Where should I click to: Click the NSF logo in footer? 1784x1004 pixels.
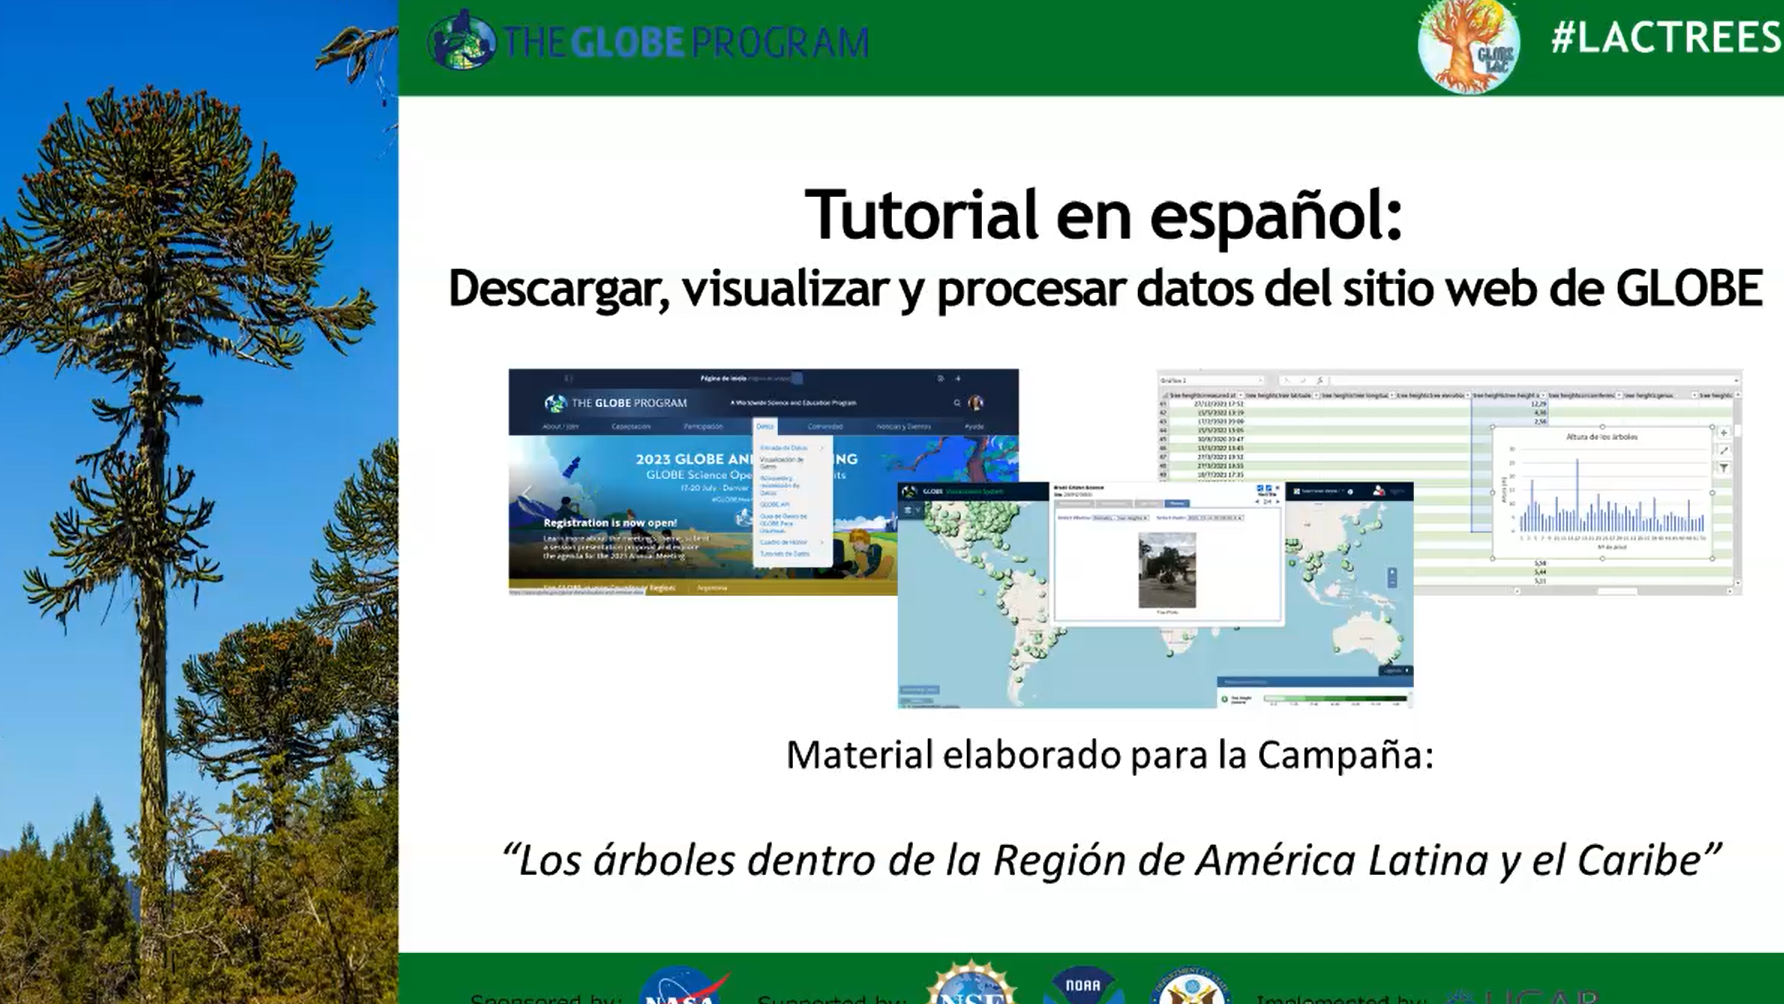[x=971, y=985]
